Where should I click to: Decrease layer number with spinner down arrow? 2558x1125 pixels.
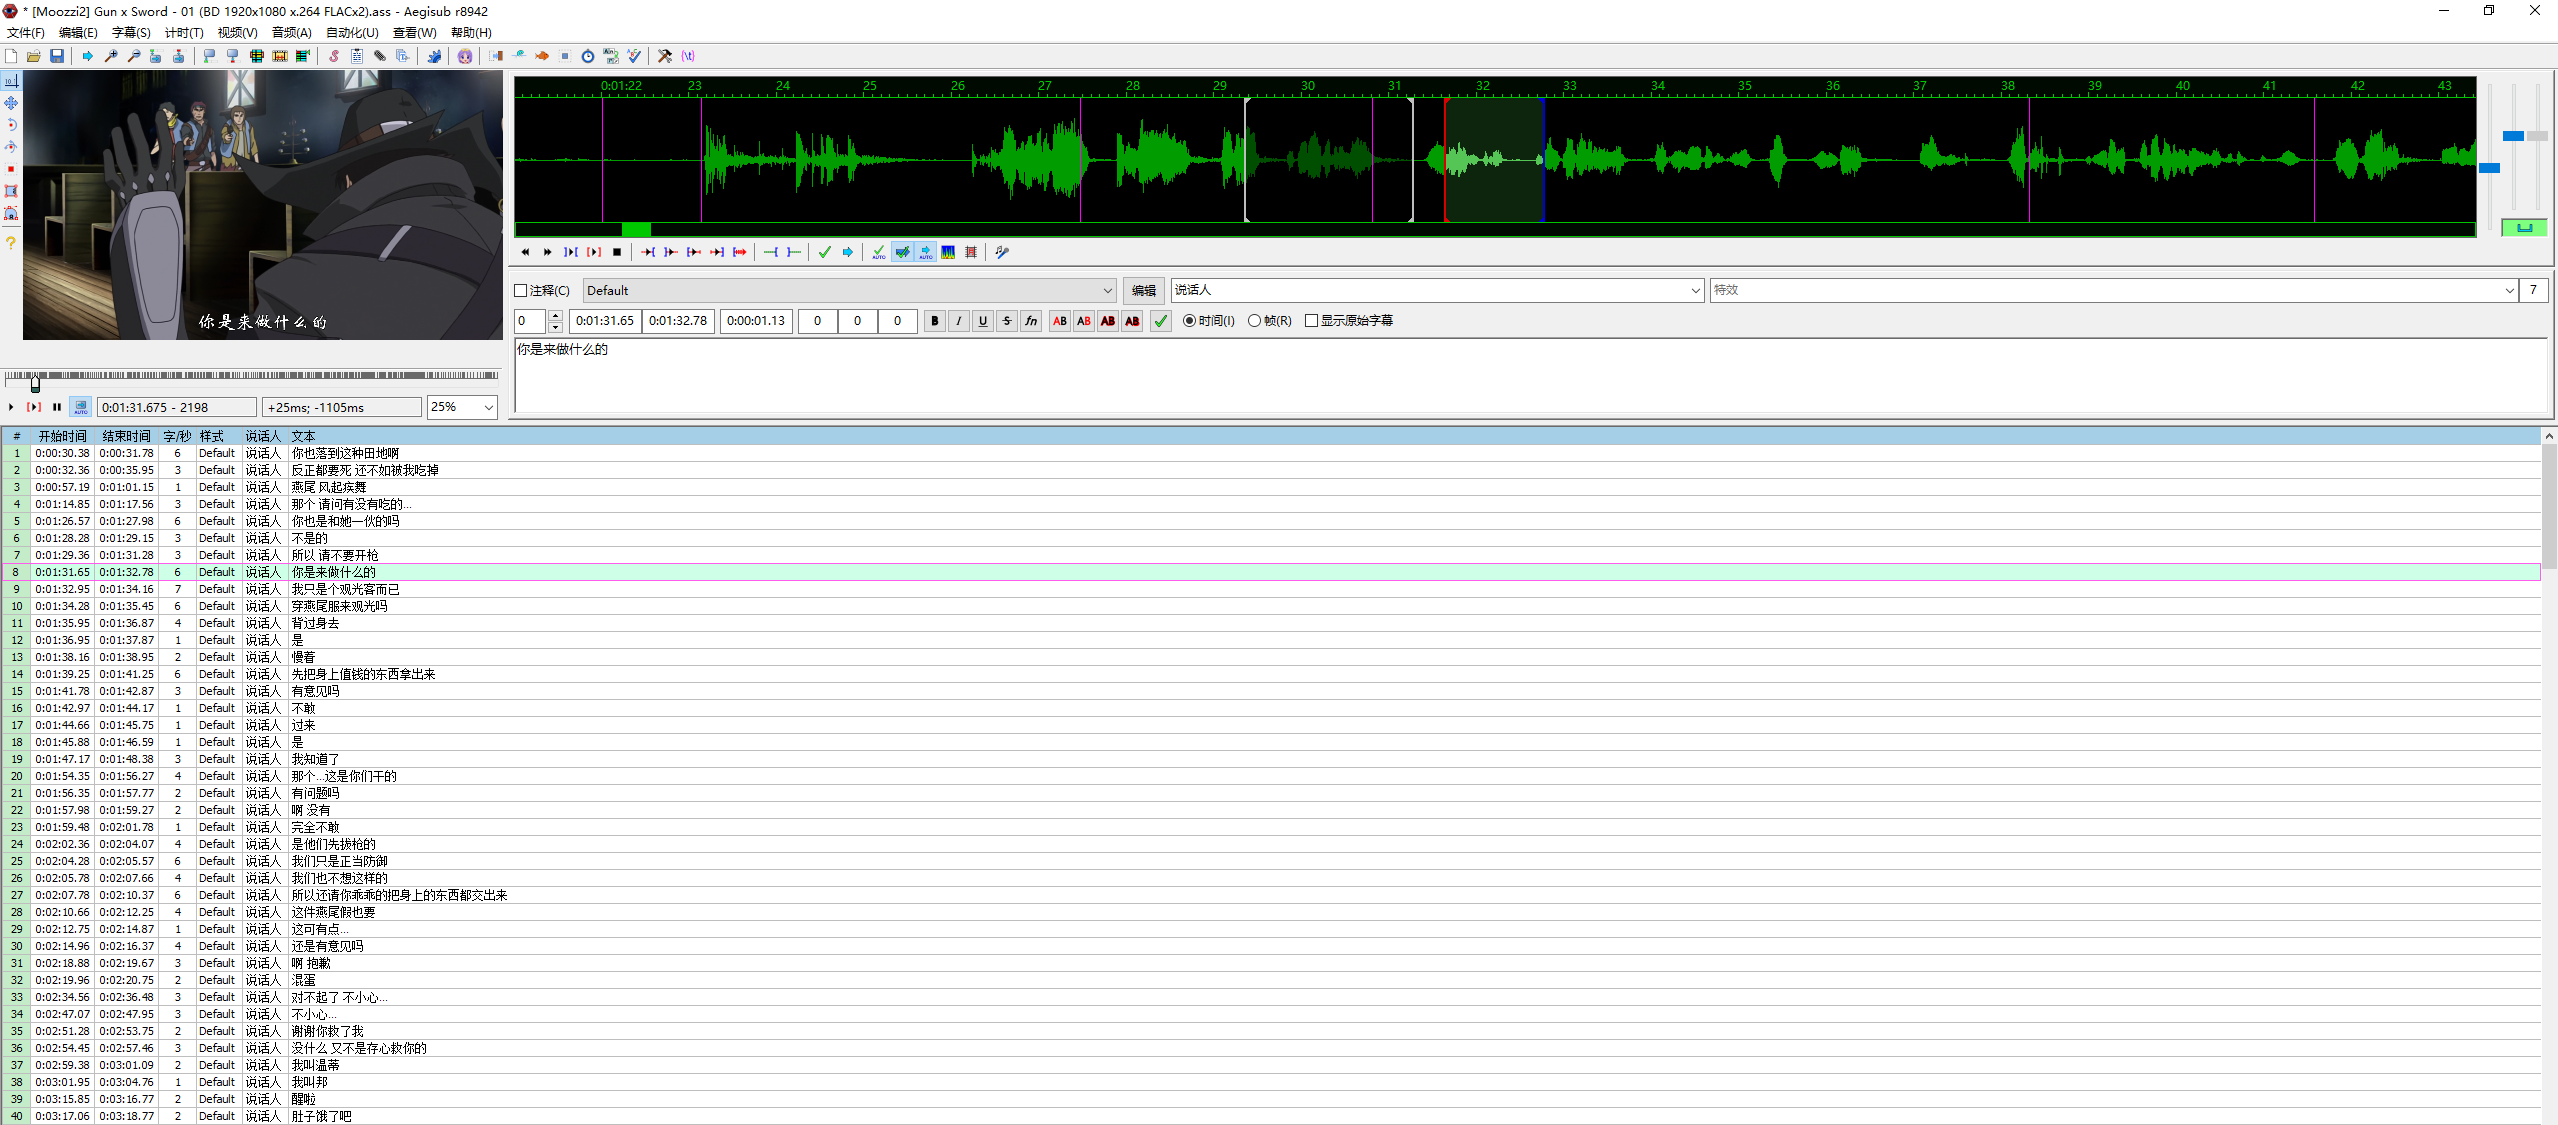click(555, 327)
